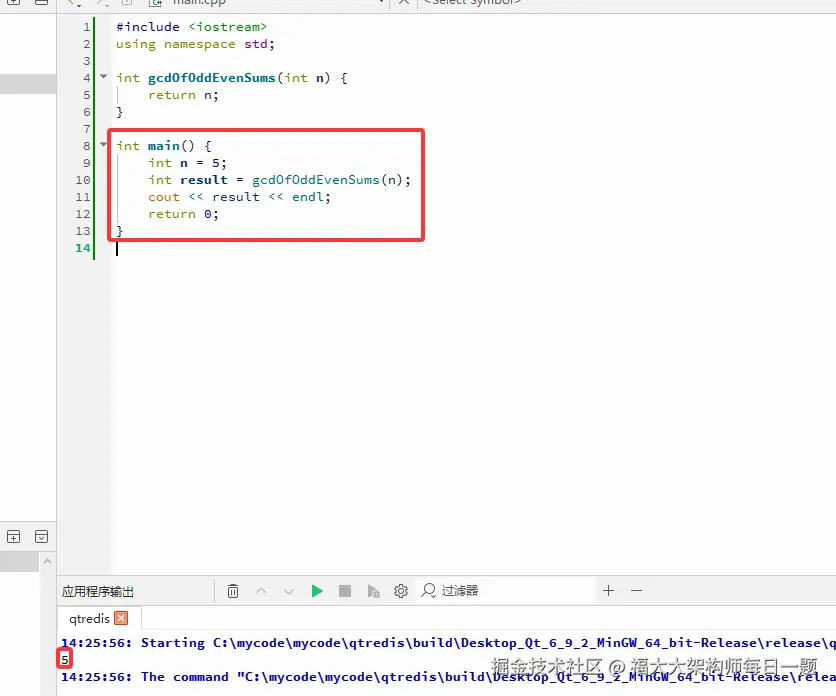This screenshot has height=696, width=836.
Task: Click the 'main' function name
Action: pos(164,146)
